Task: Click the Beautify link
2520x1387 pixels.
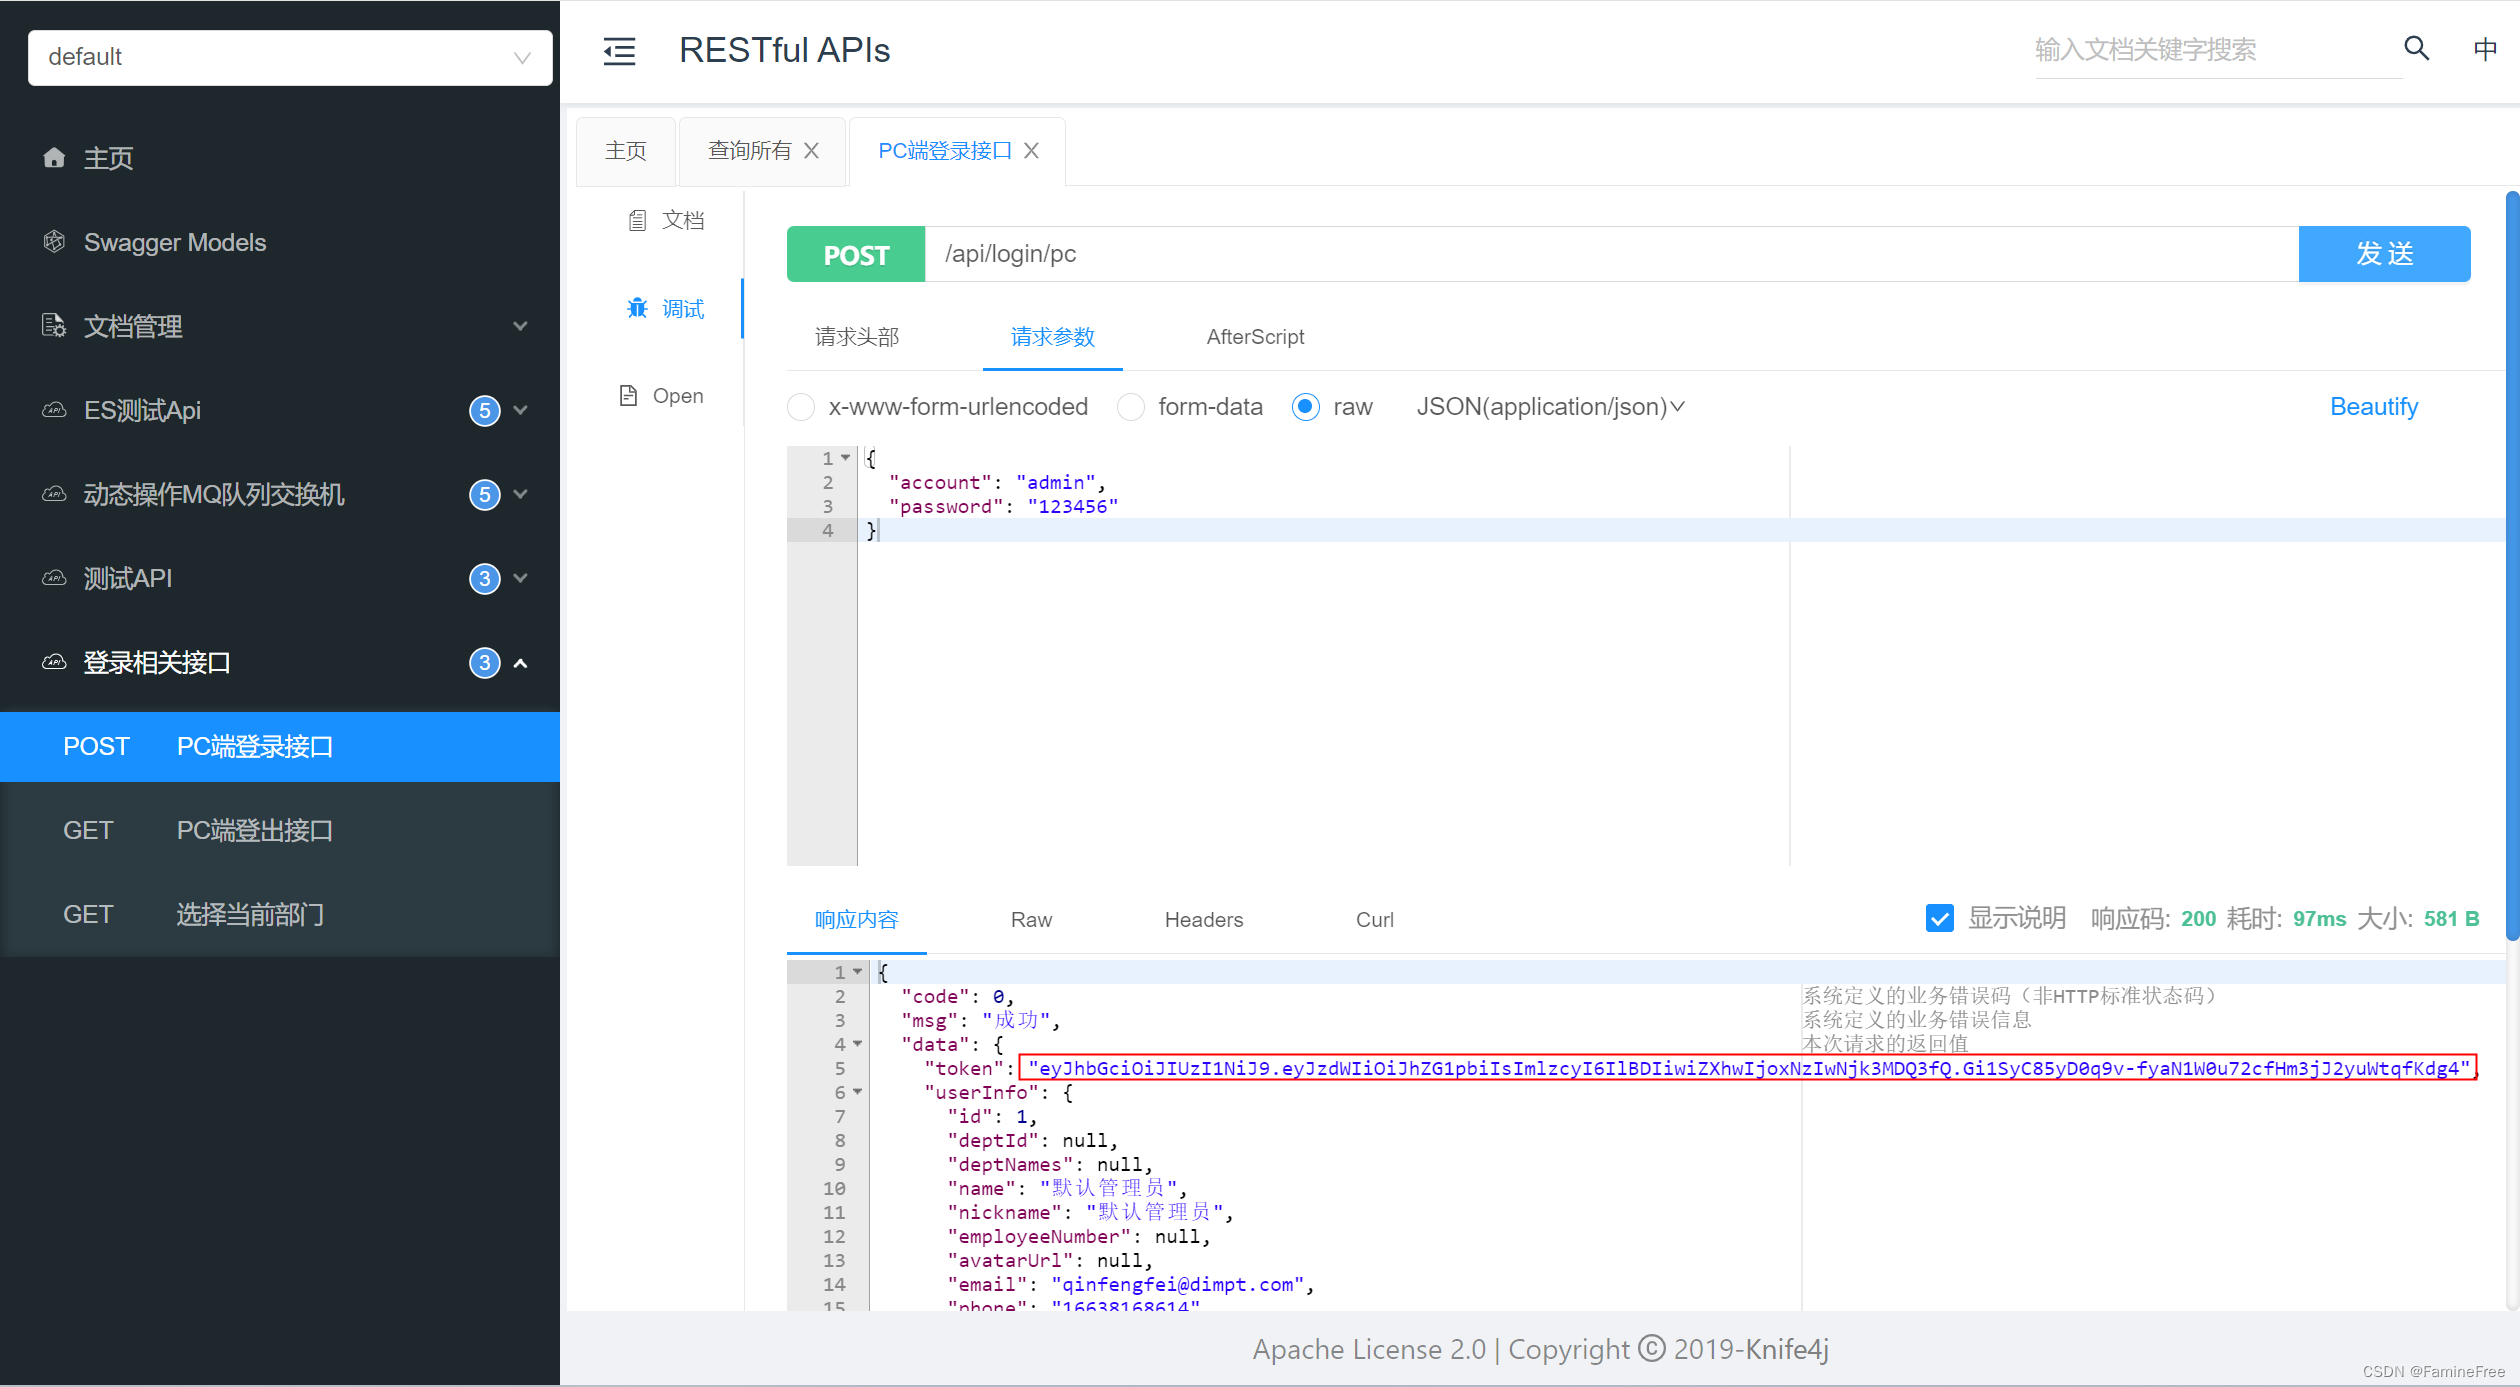Action: click(2373, 407)
